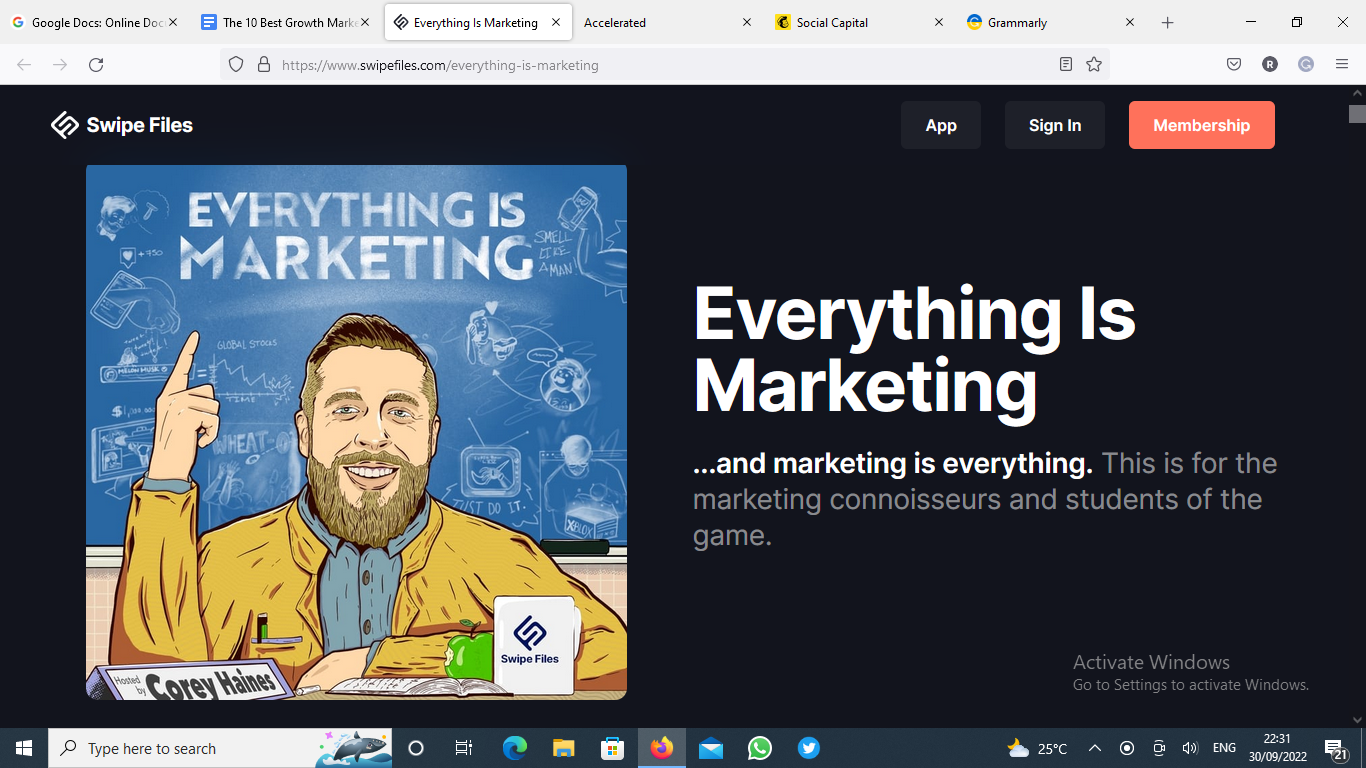Image resolution: width=1366 pixels, height=768 pixels.
Task: Click the ENG language indicator
Action: click(x=1224, y=748)
